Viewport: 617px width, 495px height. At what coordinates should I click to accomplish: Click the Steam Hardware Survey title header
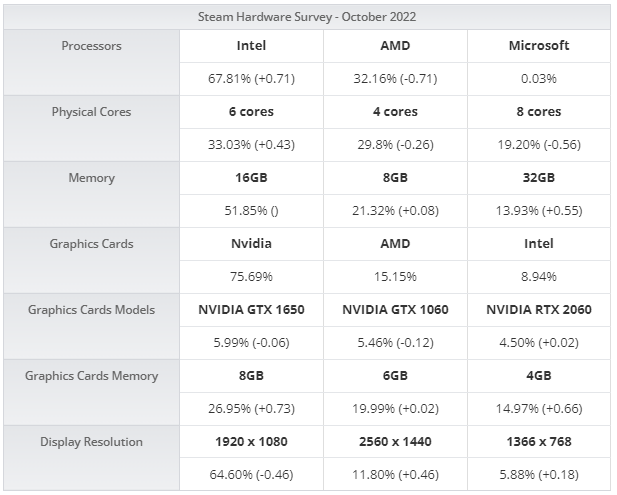[x=309, y=16]
